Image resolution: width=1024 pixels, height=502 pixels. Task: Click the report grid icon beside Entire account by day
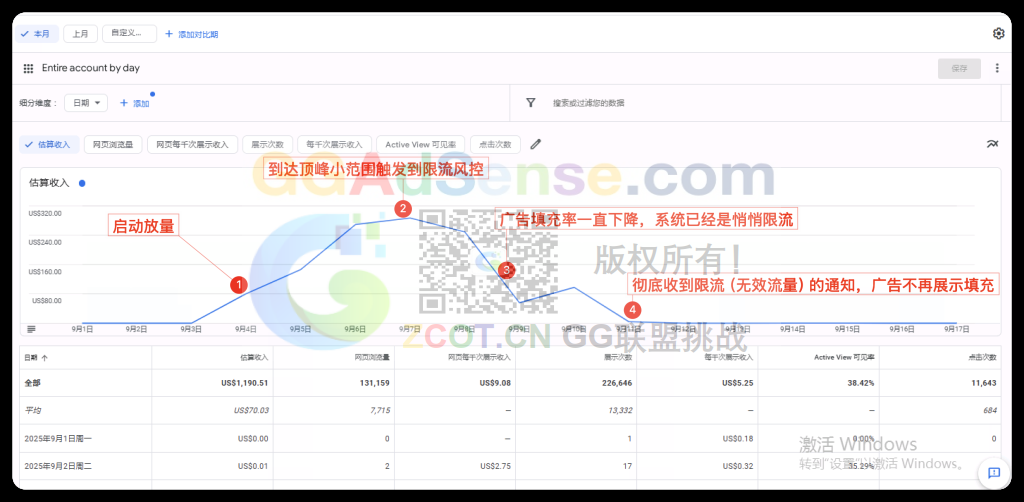click(28, 68)
